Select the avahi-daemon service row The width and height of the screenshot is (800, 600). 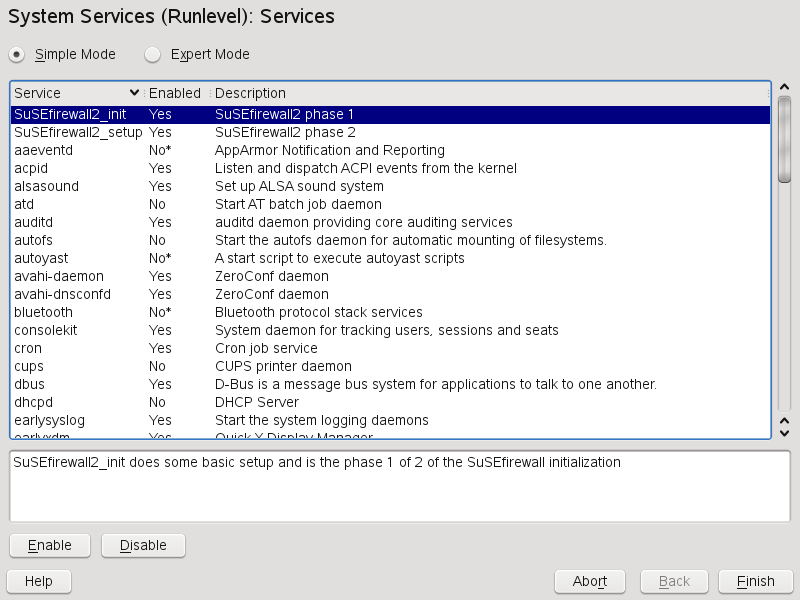tap(390, 276)
